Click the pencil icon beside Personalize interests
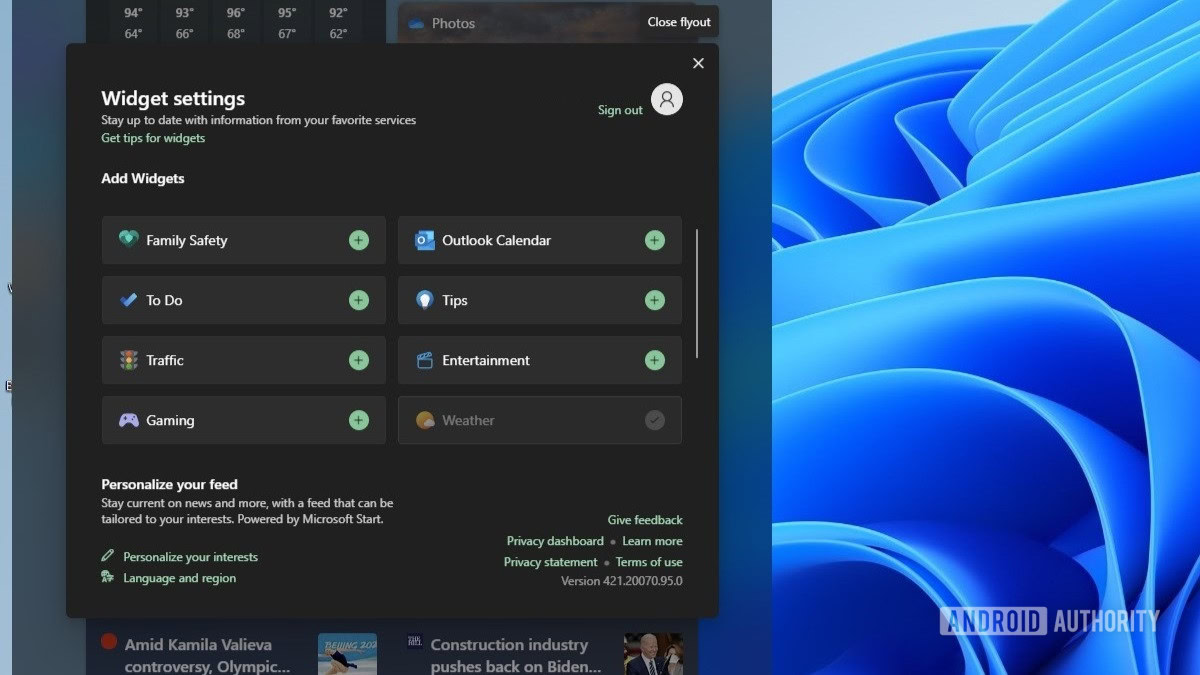 (x=108, y=556)
